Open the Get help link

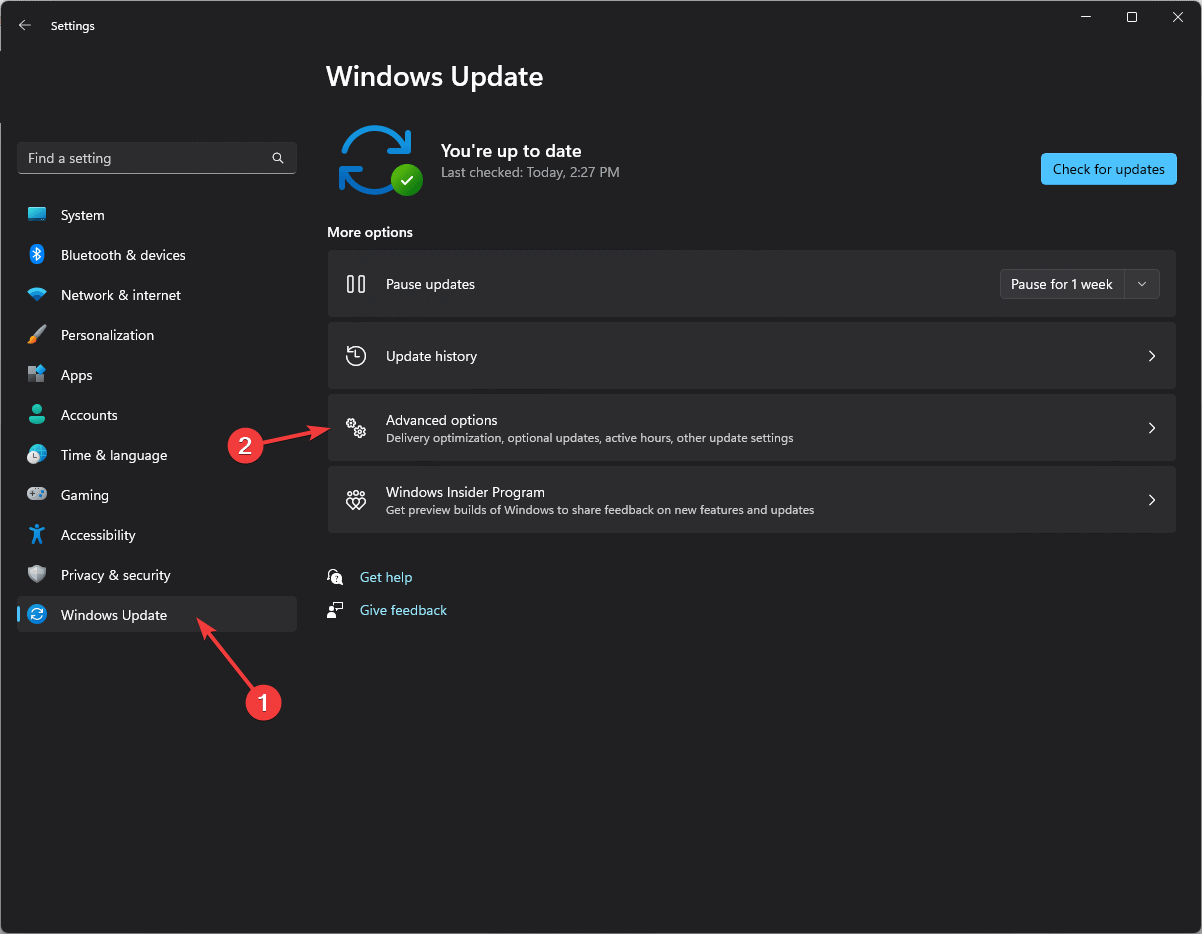click(386, 577)
